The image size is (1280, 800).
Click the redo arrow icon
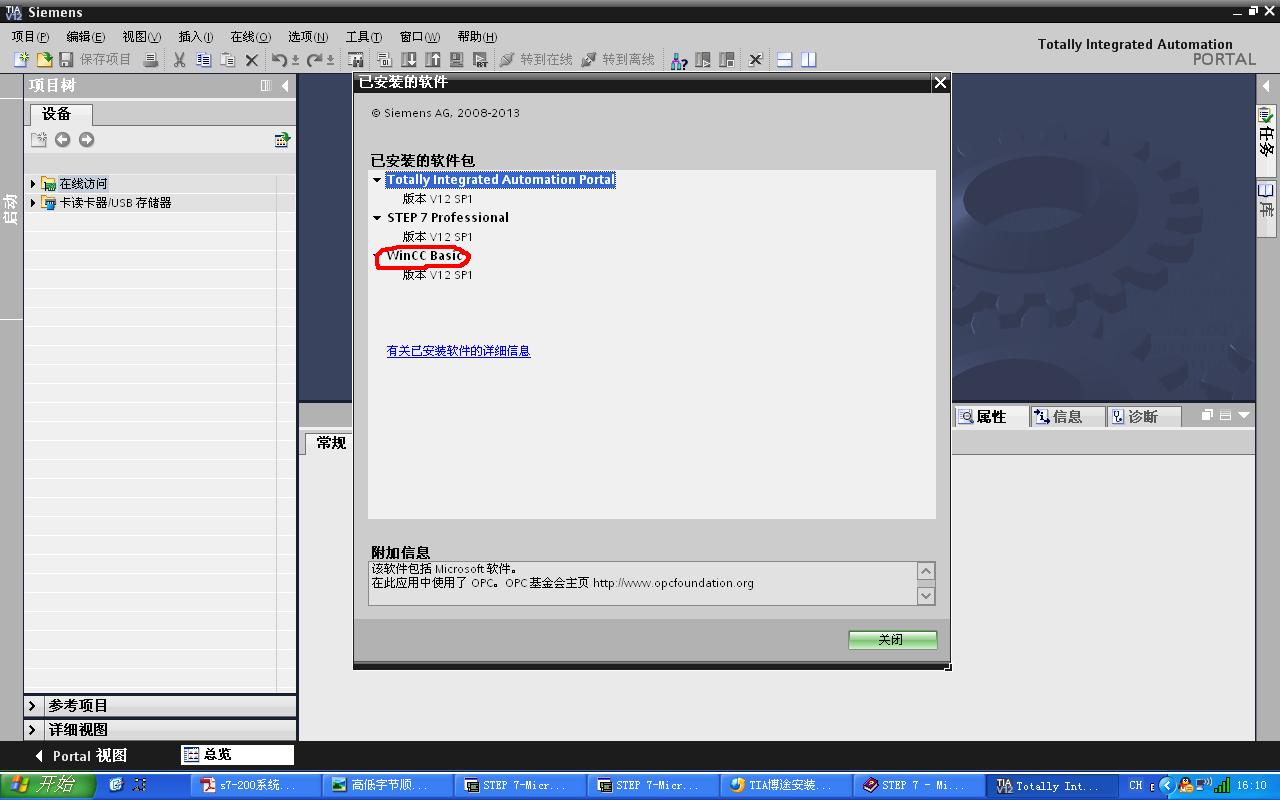[316, 60]
